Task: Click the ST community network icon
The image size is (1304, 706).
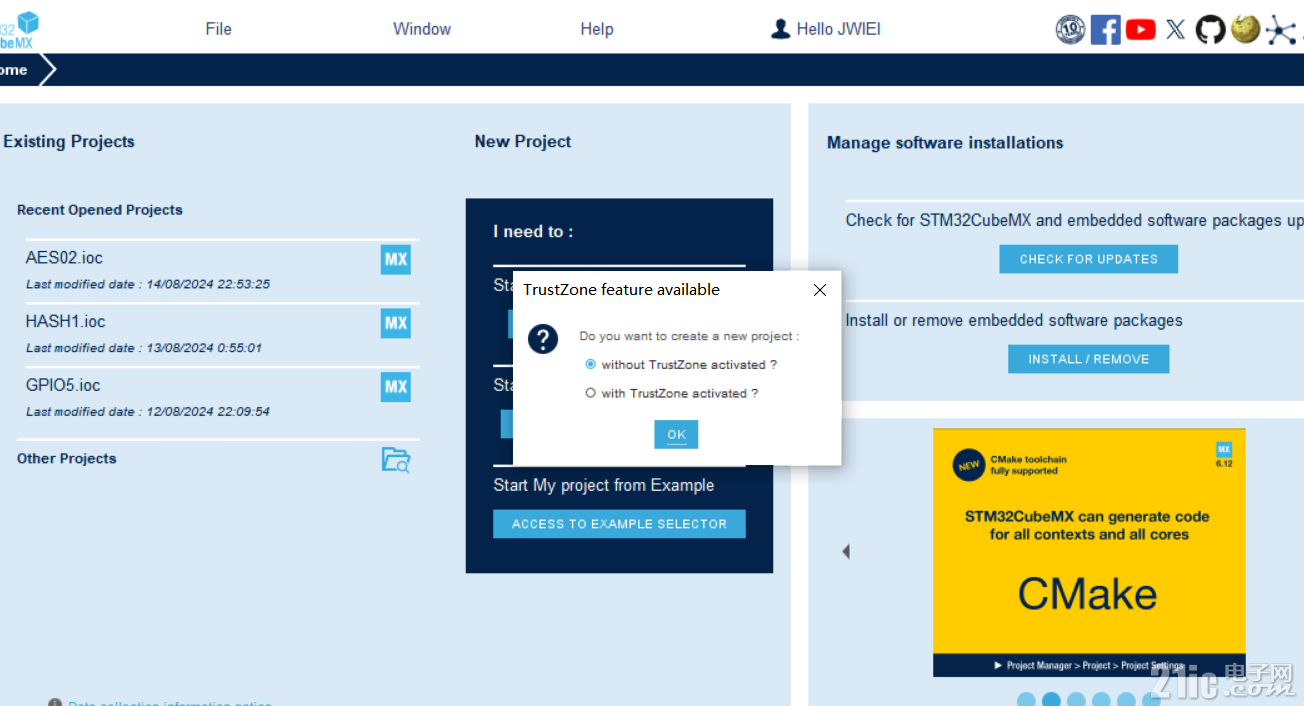Action: click(x=1280, y=30)
